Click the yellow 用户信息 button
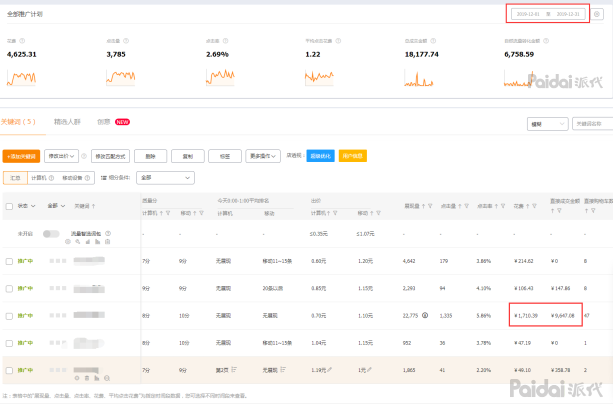Screen dimensions: 614x404 (352, 156)
